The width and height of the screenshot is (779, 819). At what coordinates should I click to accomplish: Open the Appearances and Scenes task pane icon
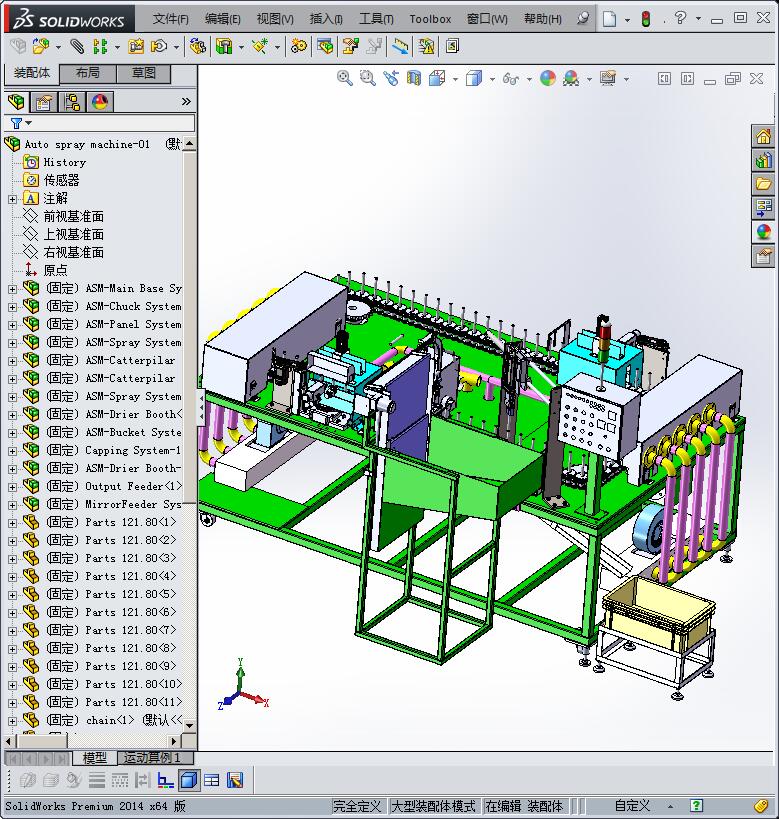(763, 232)
